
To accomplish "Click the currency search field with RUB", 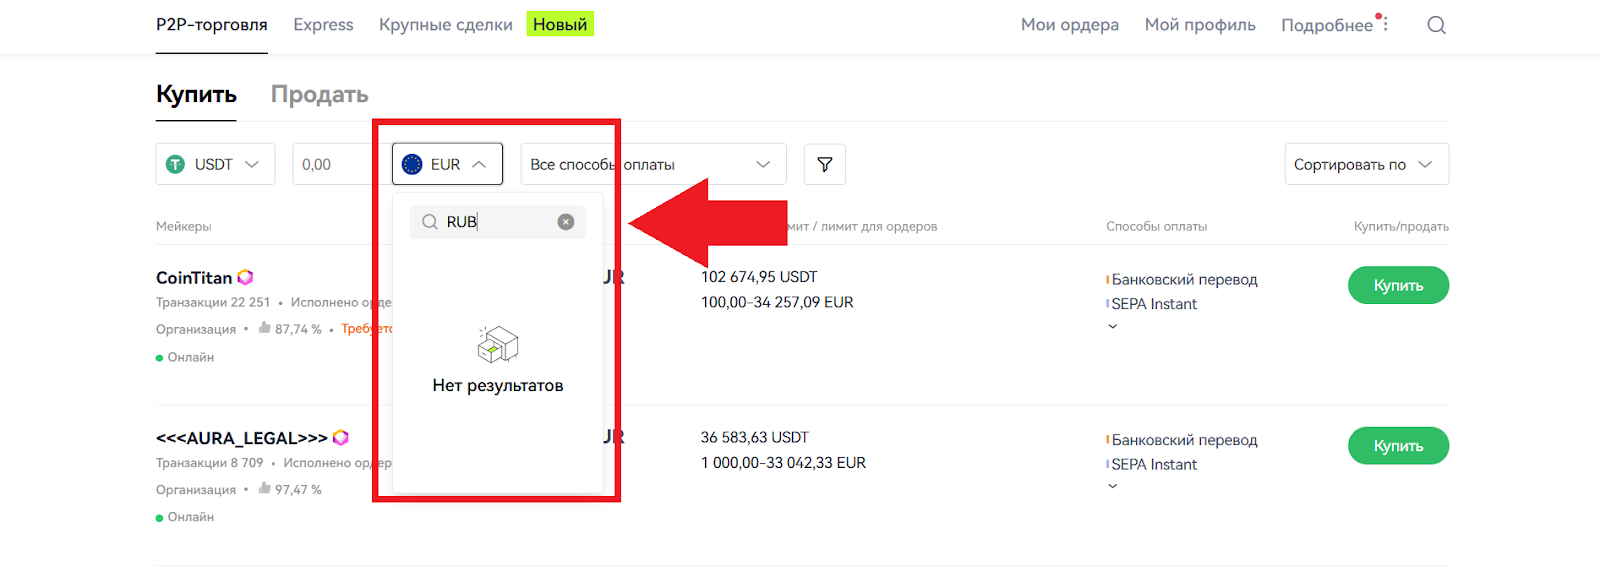I will pos(497,222).
